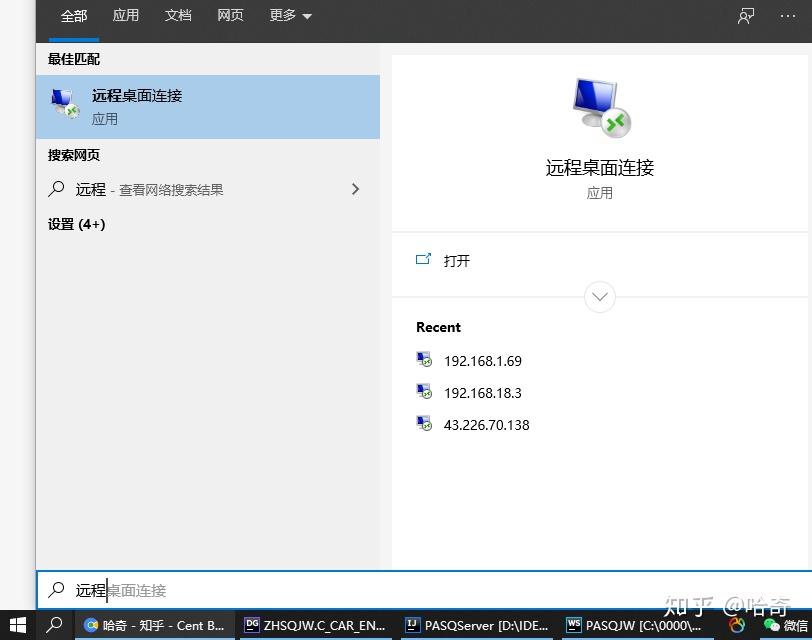This screenshot has width=812, height=640.
Task: Click the large Remote Desktop icon in preview panel
Action: (599, 105)
